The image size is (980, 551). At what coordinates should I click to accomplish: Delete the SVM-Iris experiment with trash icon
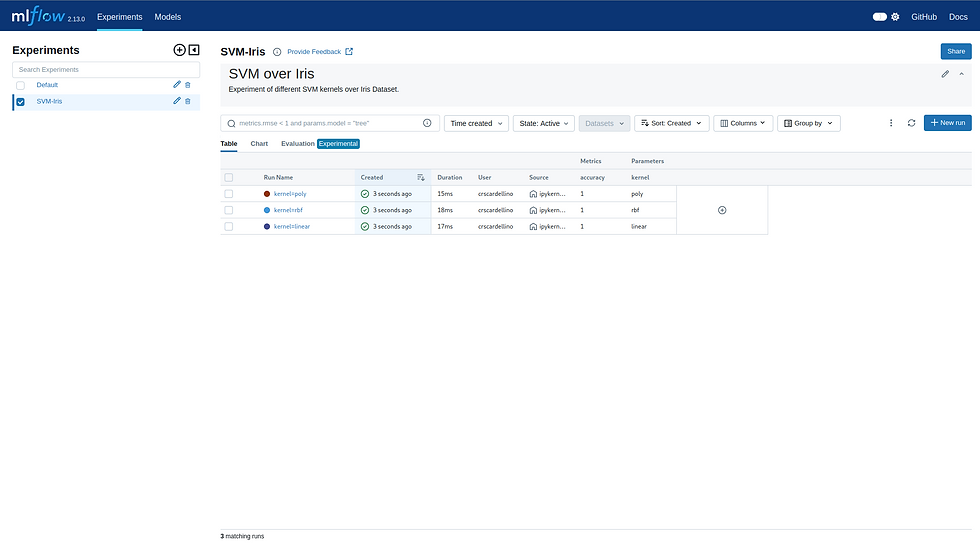tap(188, 101)
